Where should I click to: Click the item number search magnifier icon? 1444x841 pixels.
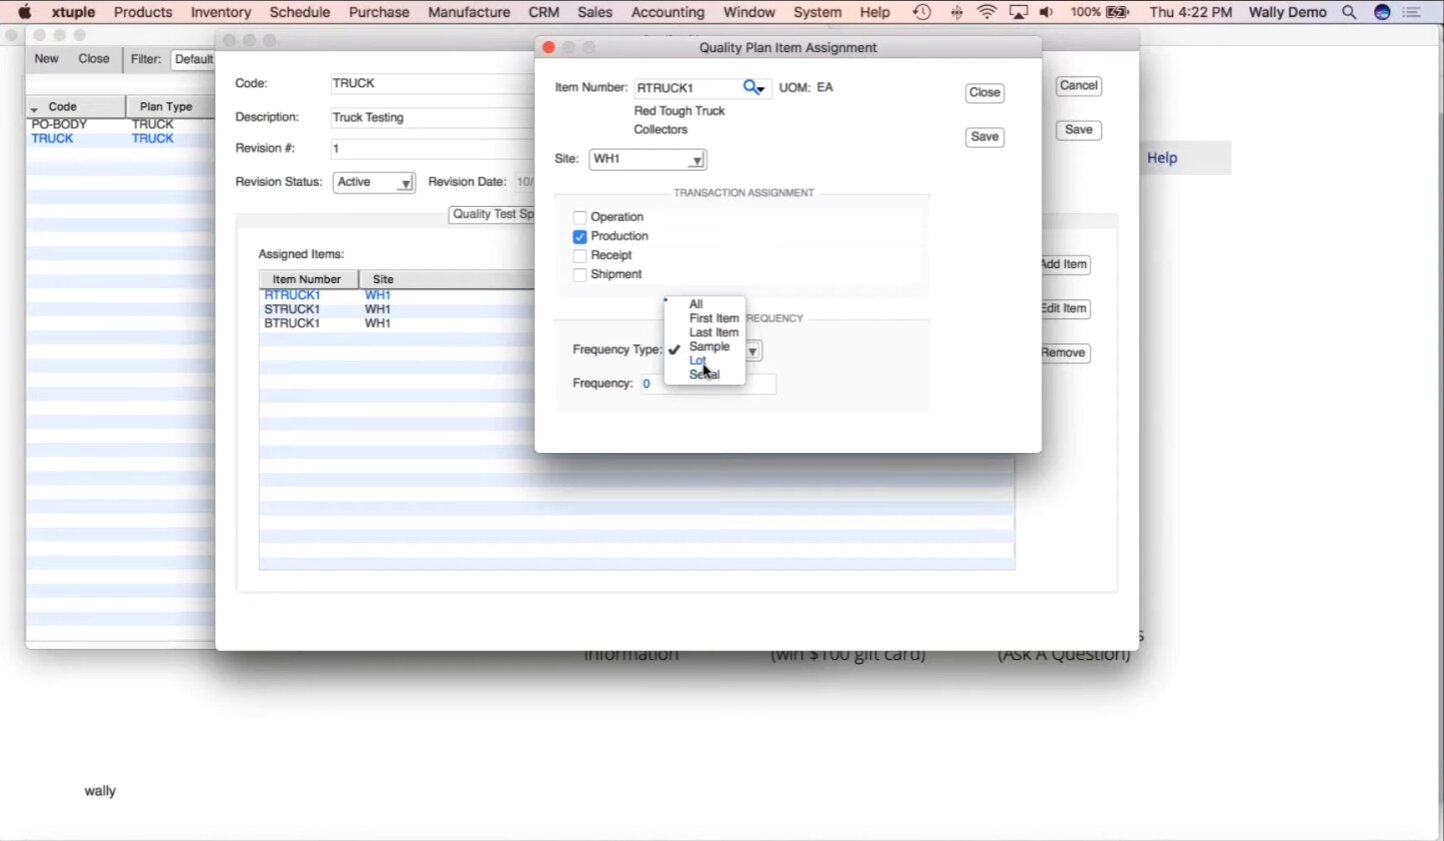tap(750, 88)
